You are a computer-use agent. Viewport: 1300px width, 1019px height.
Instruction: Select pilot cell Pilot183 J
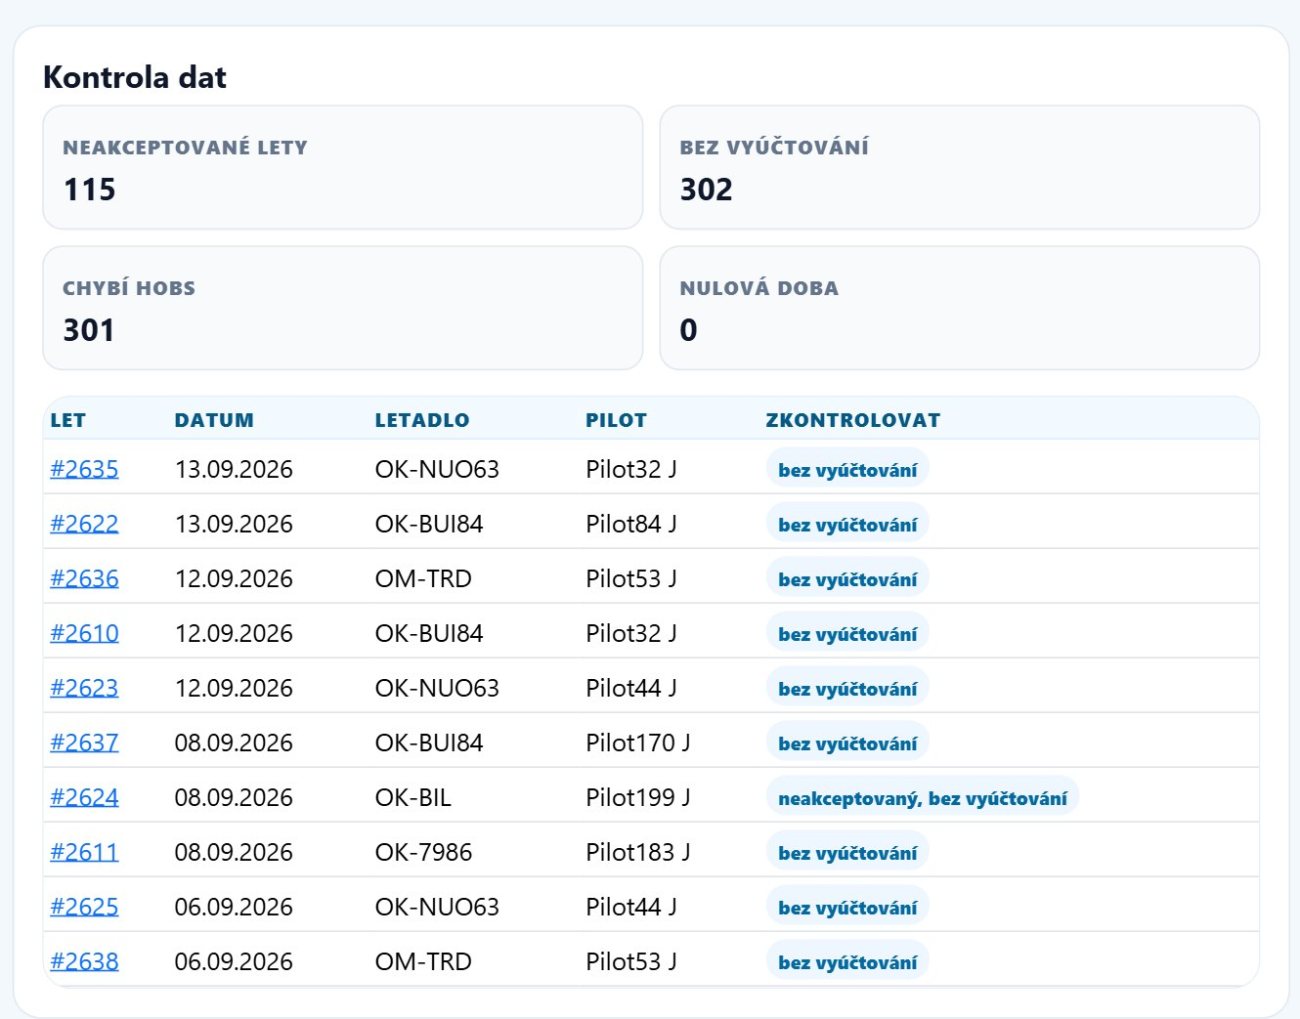638,852
